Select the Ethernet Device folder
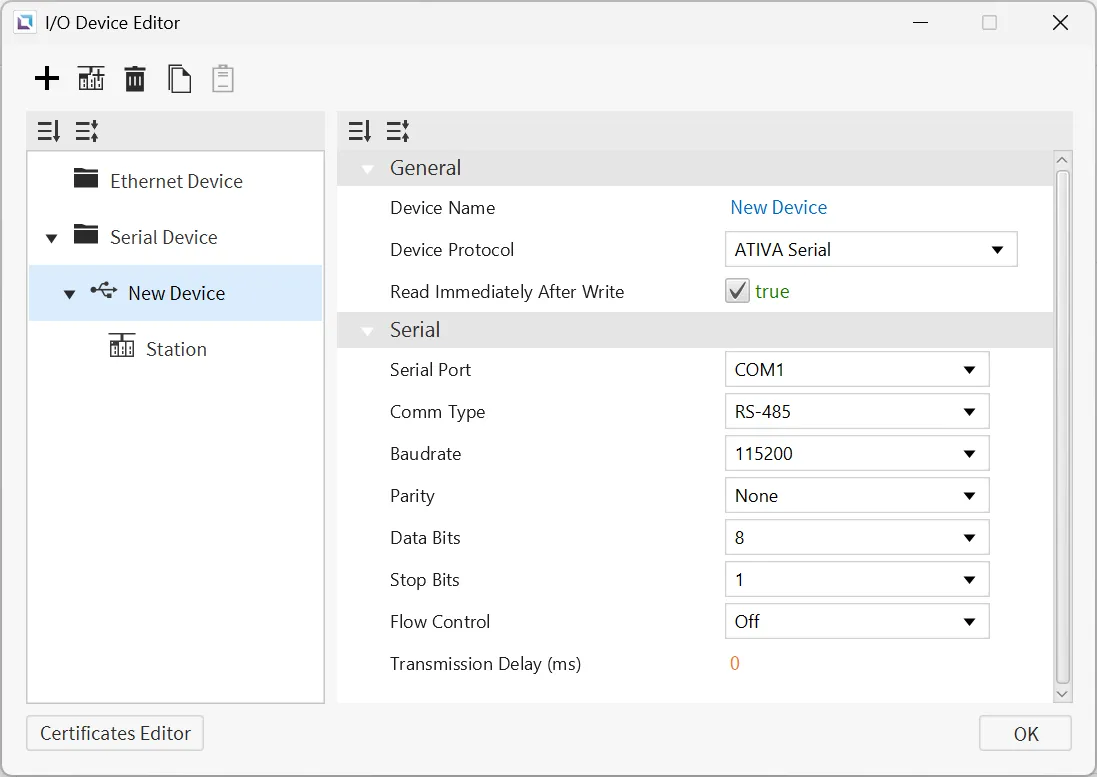1097x777 pixels. [x=176, y=181]
